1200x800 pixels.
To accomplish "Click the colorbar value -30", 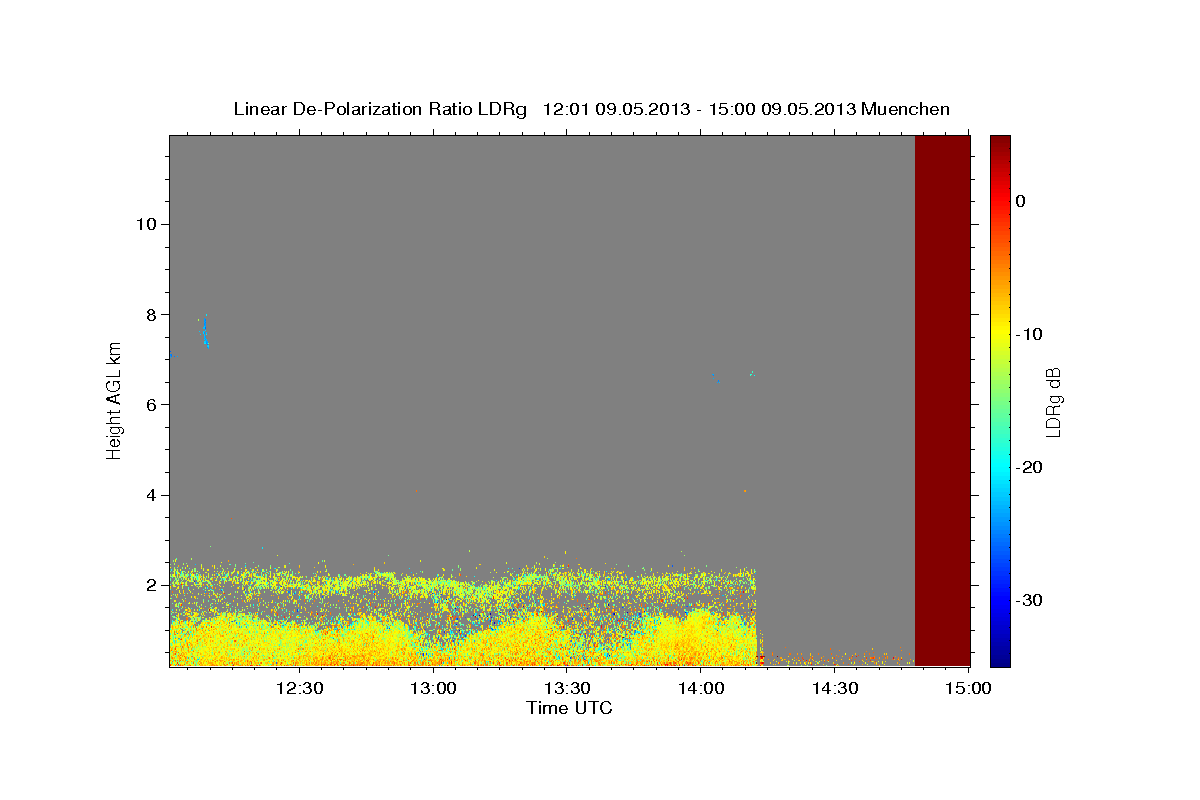I will 1030,600.
